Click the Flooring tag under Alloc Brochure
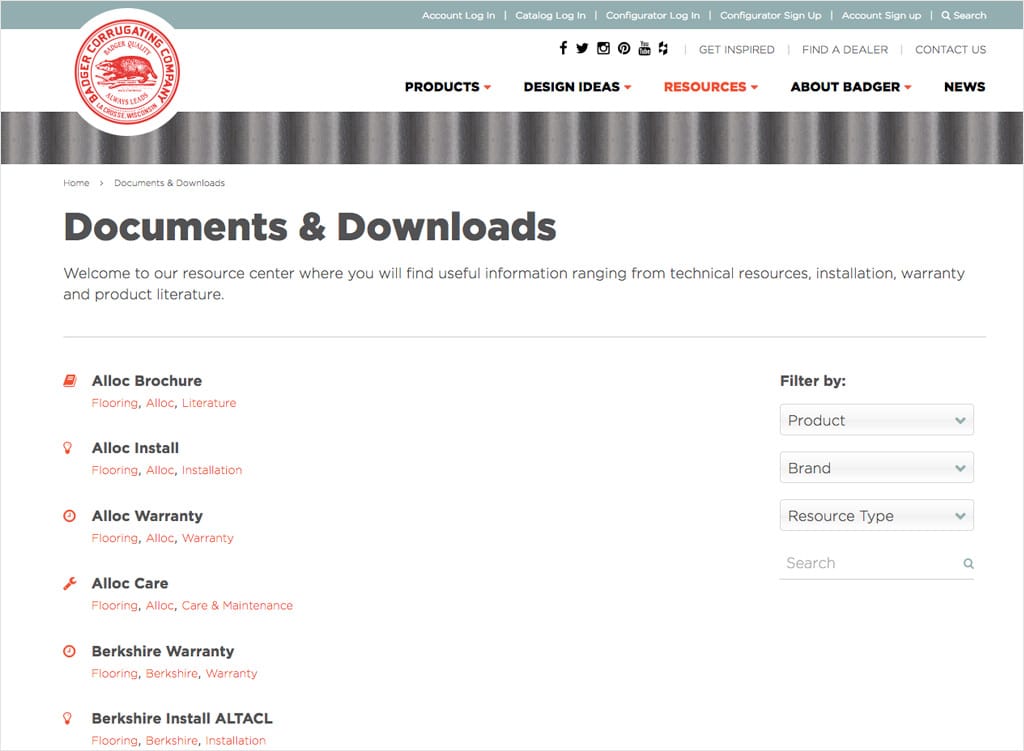The width and height of the screenshot is (1024, 751). (x=115, y=403)
